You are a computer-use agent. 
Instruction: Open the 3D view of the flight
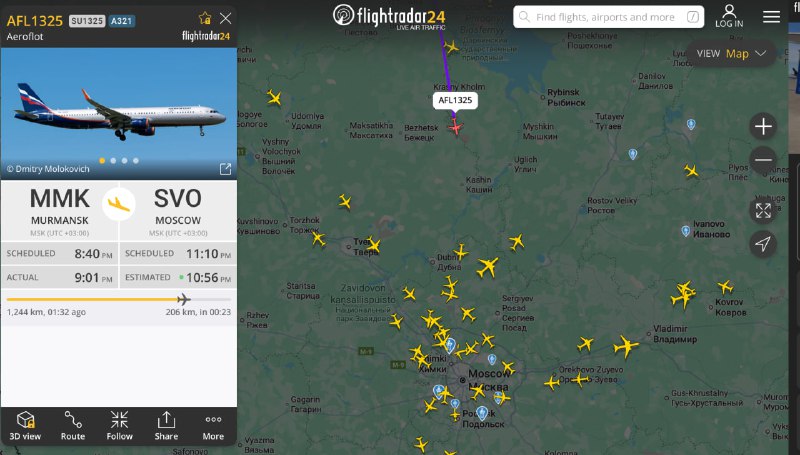point(25,425)
